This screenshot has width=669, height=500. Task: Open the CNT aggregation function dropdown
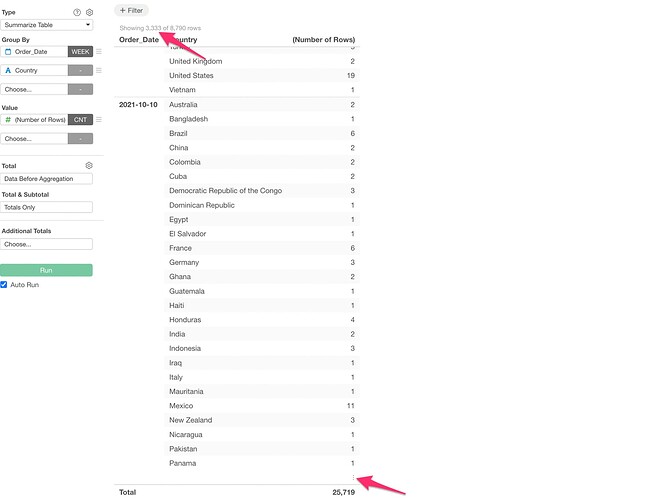[80, 120]
